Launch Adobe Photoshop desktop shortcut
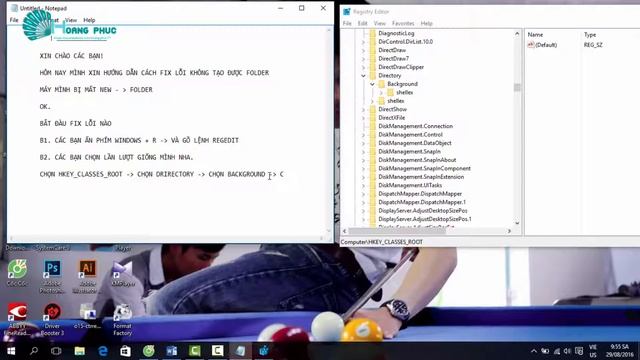Image resolution: width=640 pixels, height=360 pixels. pyautogui.click(x=52, y=276)
